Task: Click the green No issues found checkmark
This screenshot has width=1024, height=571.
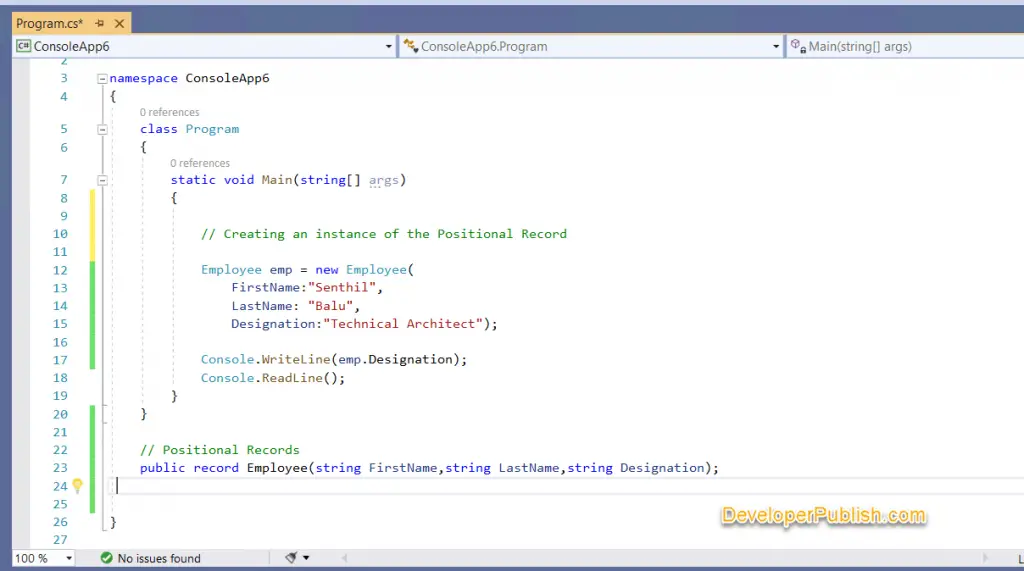Action: pos(106,558)
